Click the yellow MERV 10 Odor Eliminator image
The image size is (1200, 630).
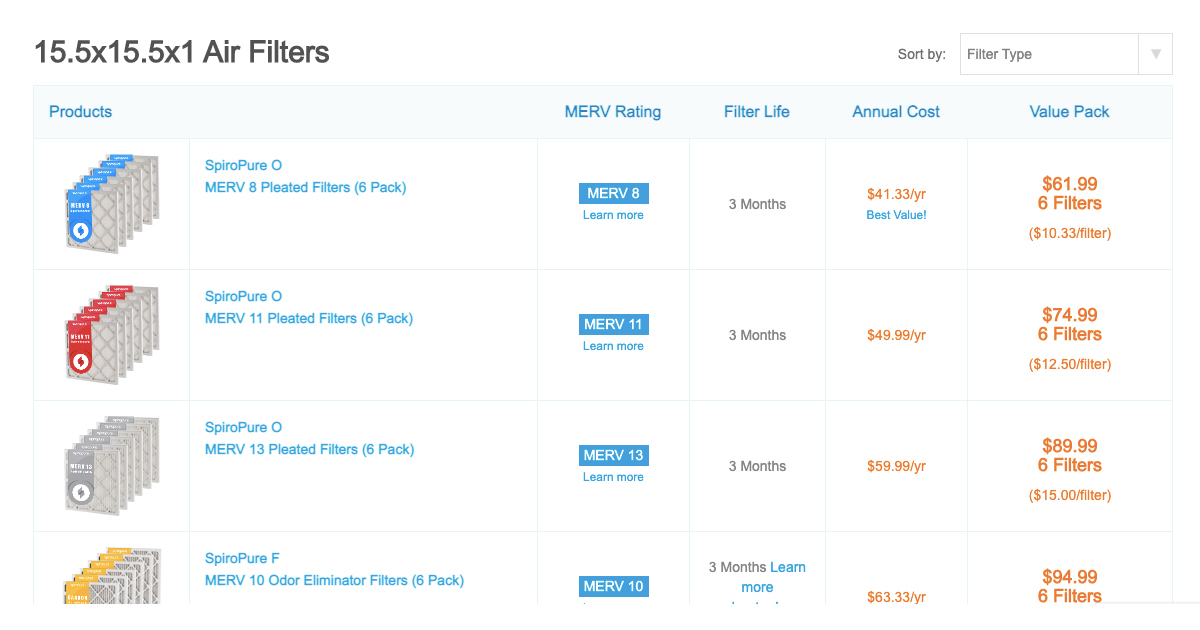click(112, 577)
